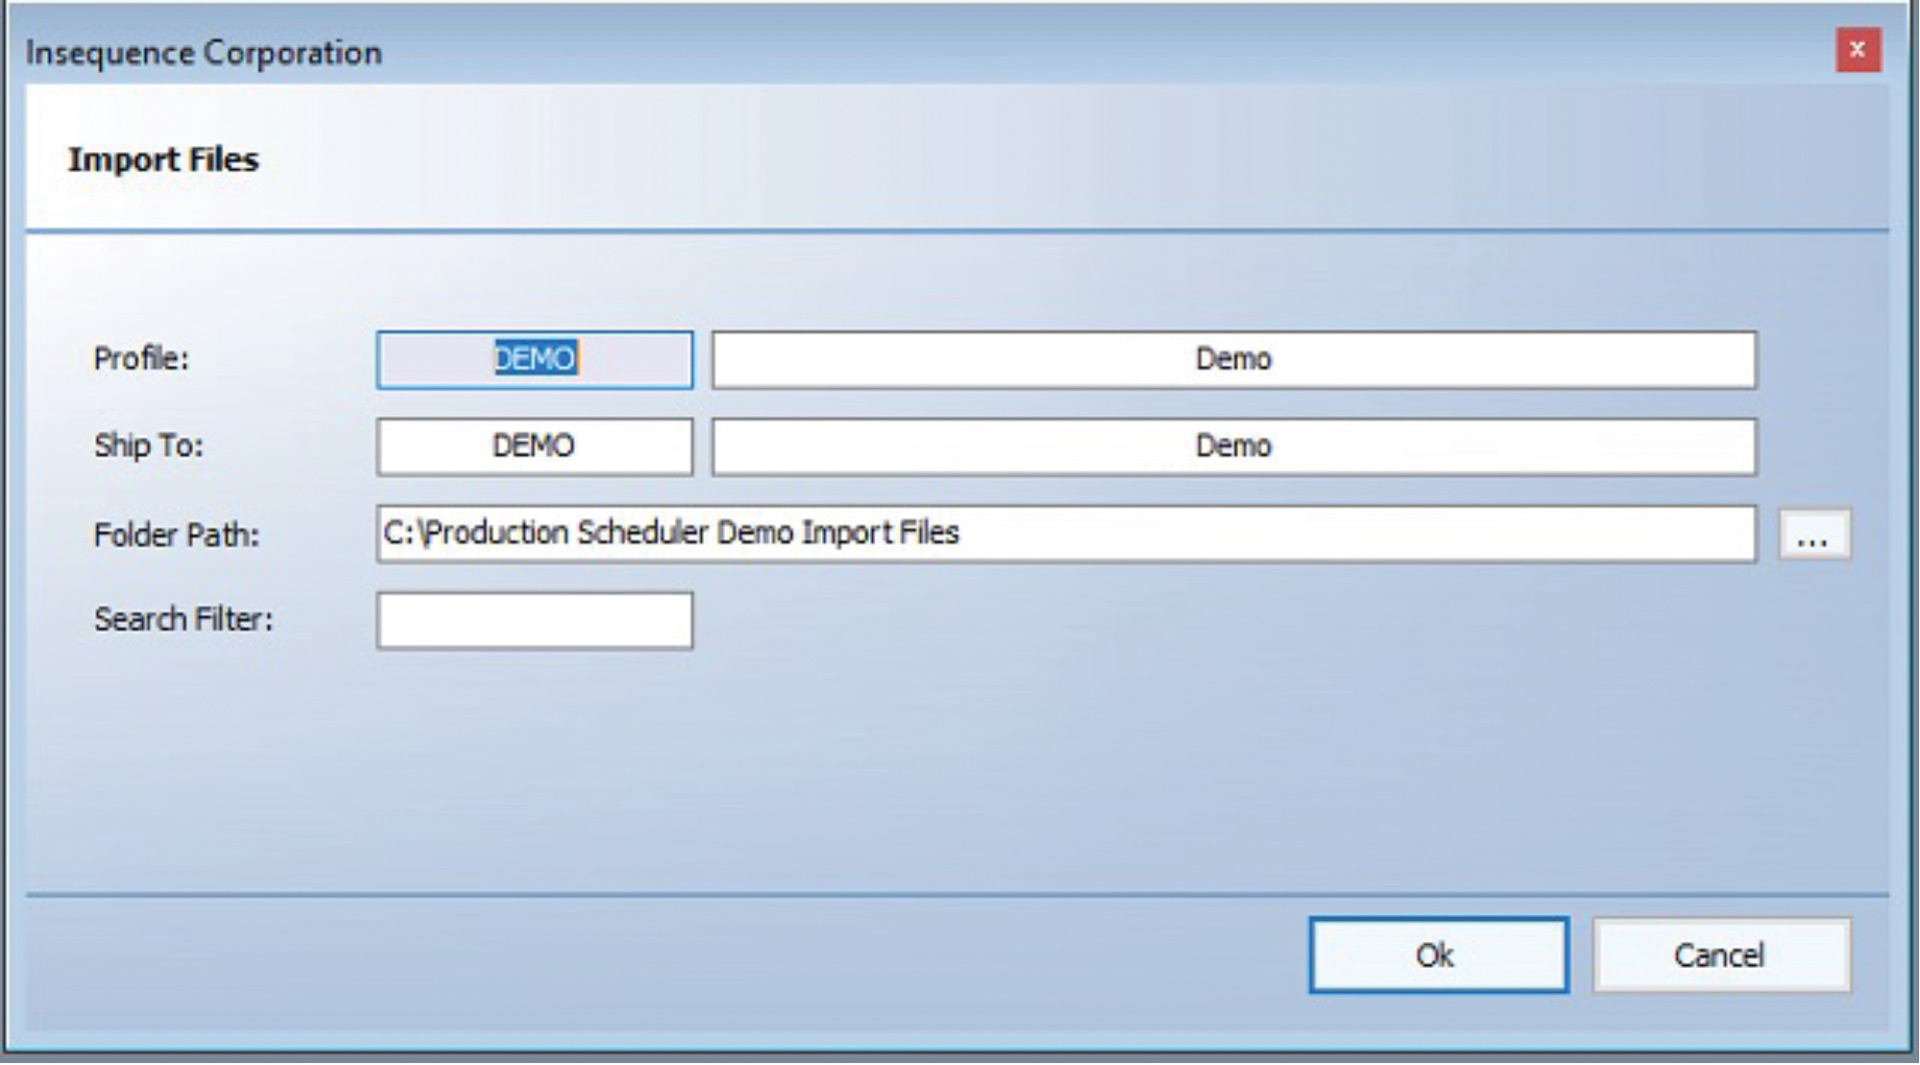Close the Insequence Corporation dialog
The height and width of the screenshot is (1065, 1920).
[x=1857, y=50]
